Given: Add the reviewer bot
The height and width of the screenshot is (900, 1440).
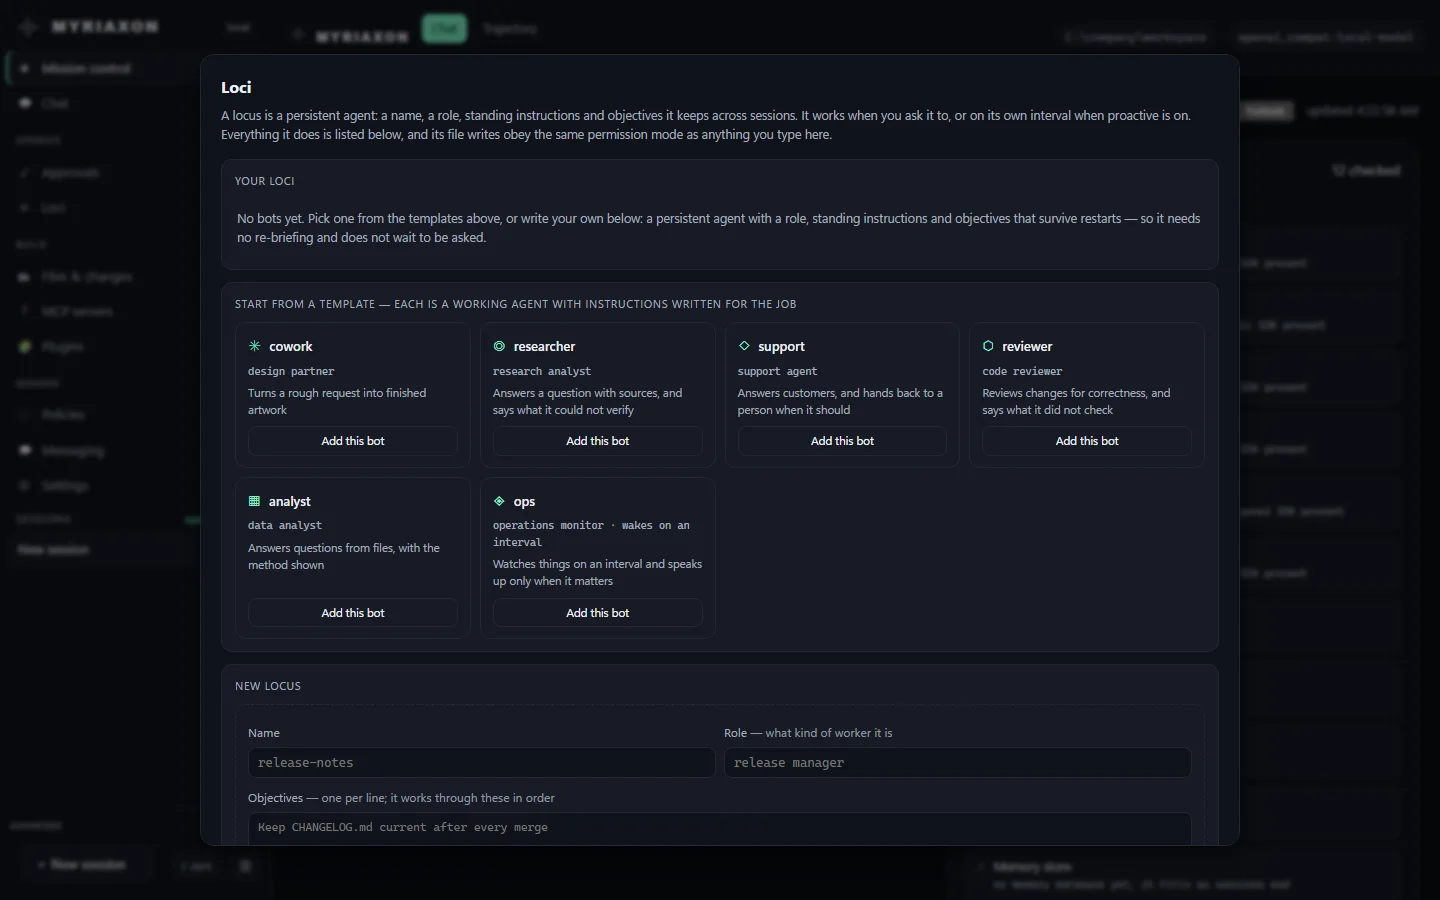Looking at the screenshot, I should point(1087,441).
